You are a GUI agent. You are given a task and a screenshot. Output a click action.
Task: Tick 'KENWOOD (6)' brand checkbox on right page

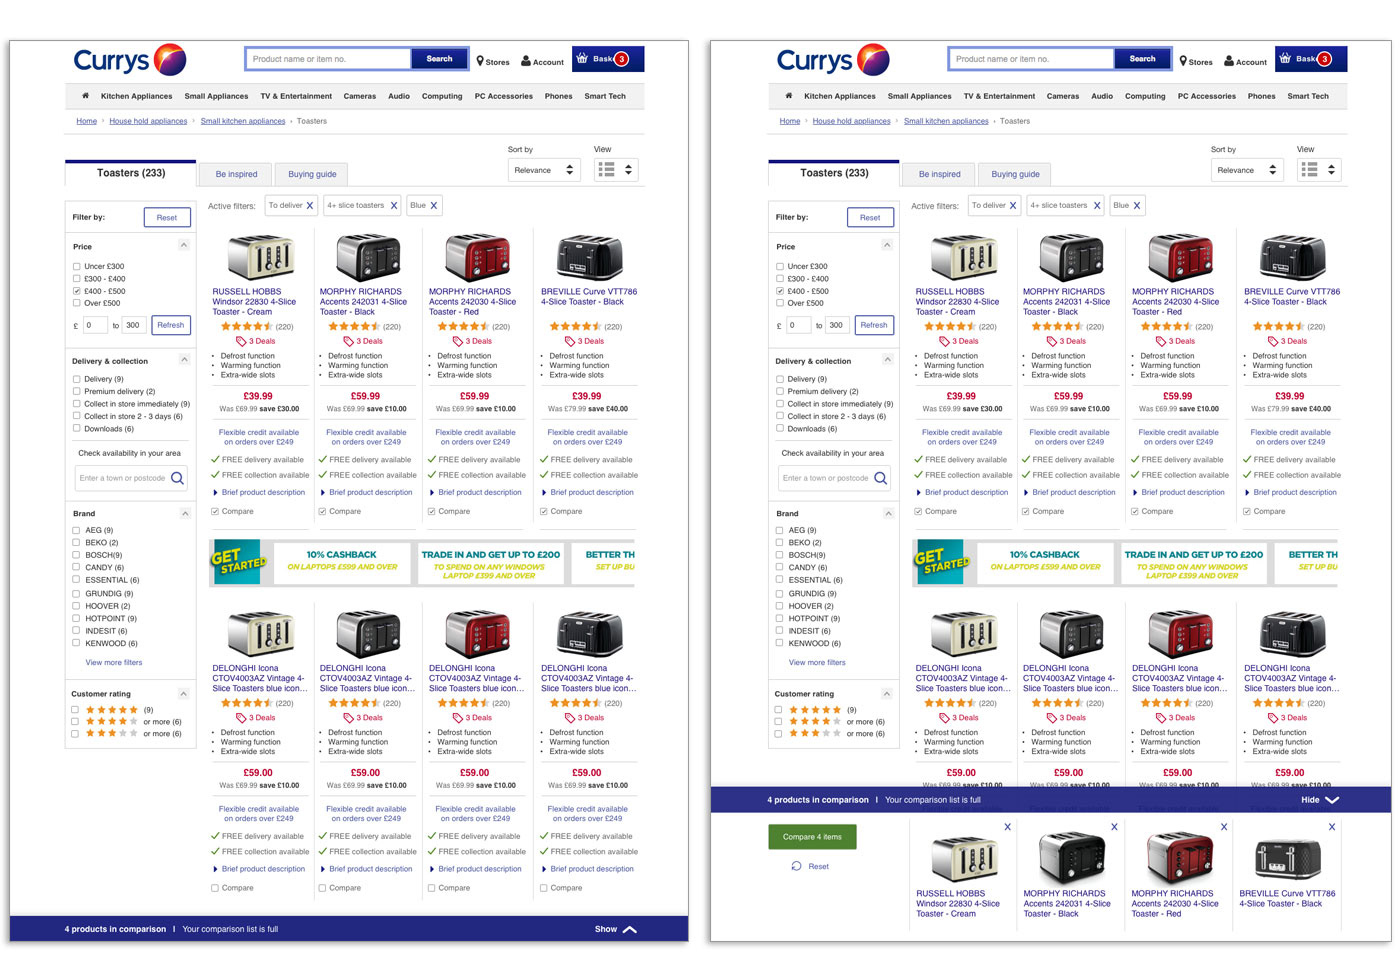click(x=780, y=643)
